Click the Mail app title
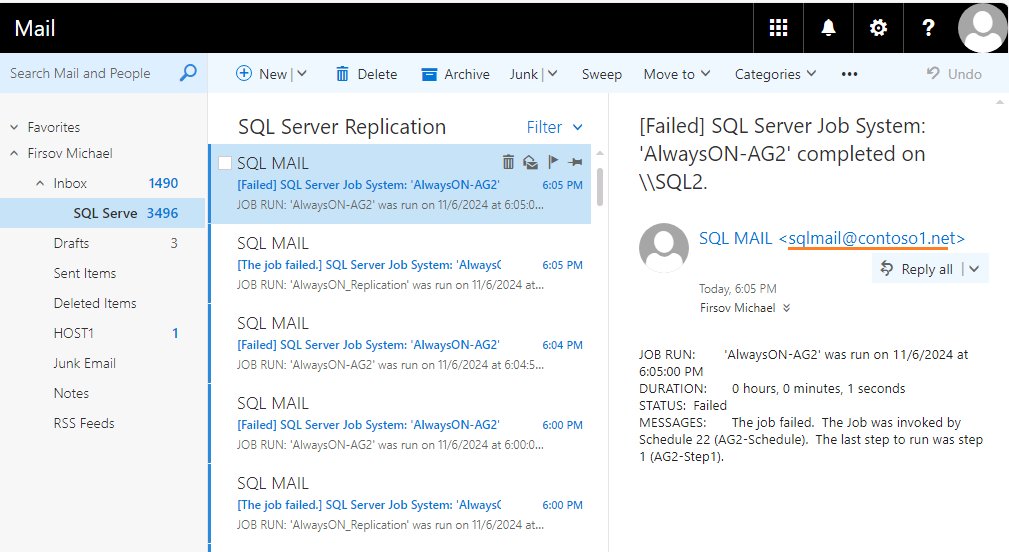1009x552 pixels. click(35, 28)
